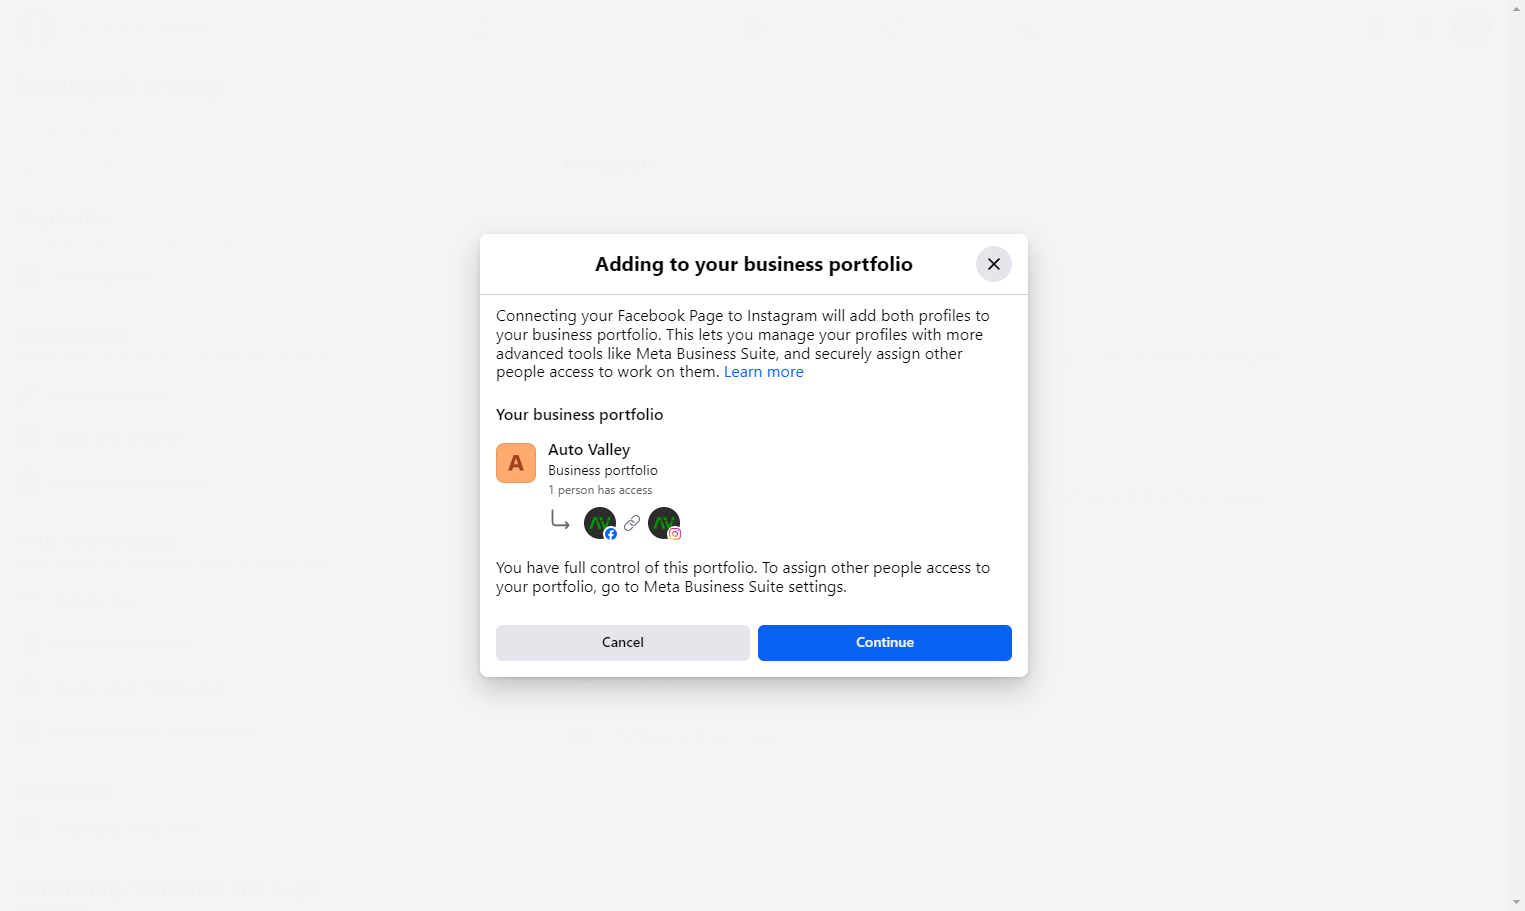Open the dimmed grid menu icon
Image resolution: width=1525 pixels, height=911 pixels.
(x=1376, y=28)
